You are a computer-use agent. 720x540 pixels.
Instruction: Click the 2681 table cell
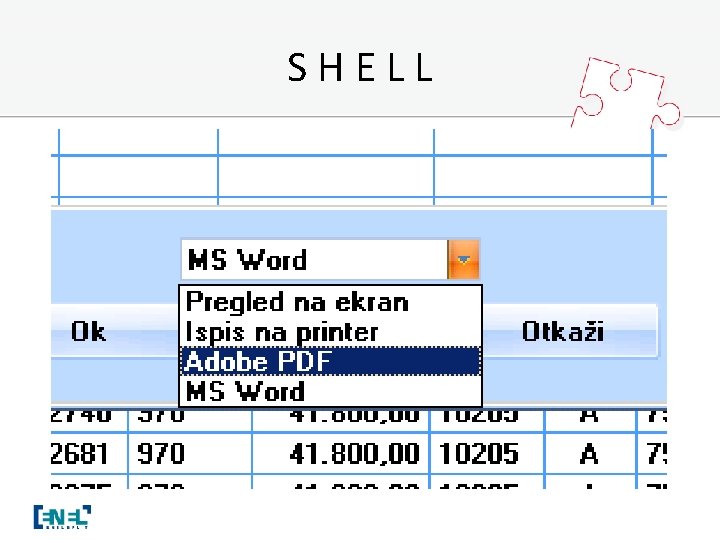(x=89, y=454)
